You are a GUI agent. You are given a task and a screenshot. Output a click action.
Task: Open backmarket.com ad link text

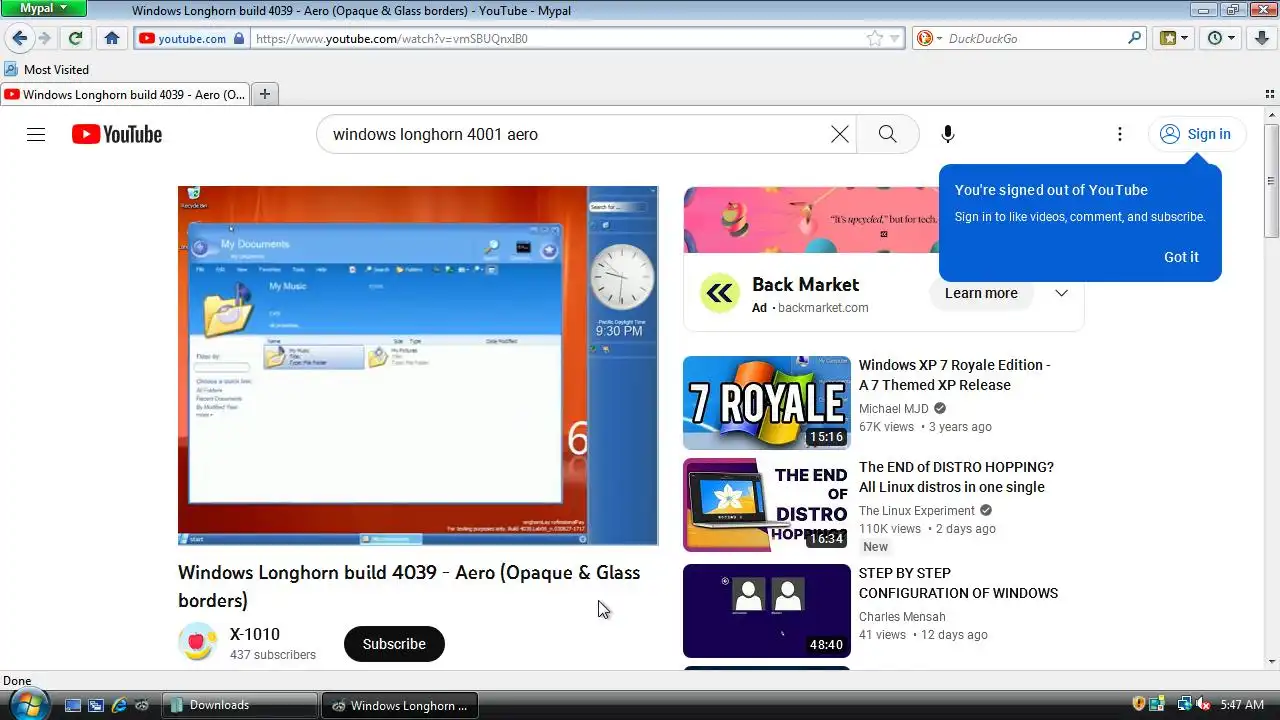point(823,308)
